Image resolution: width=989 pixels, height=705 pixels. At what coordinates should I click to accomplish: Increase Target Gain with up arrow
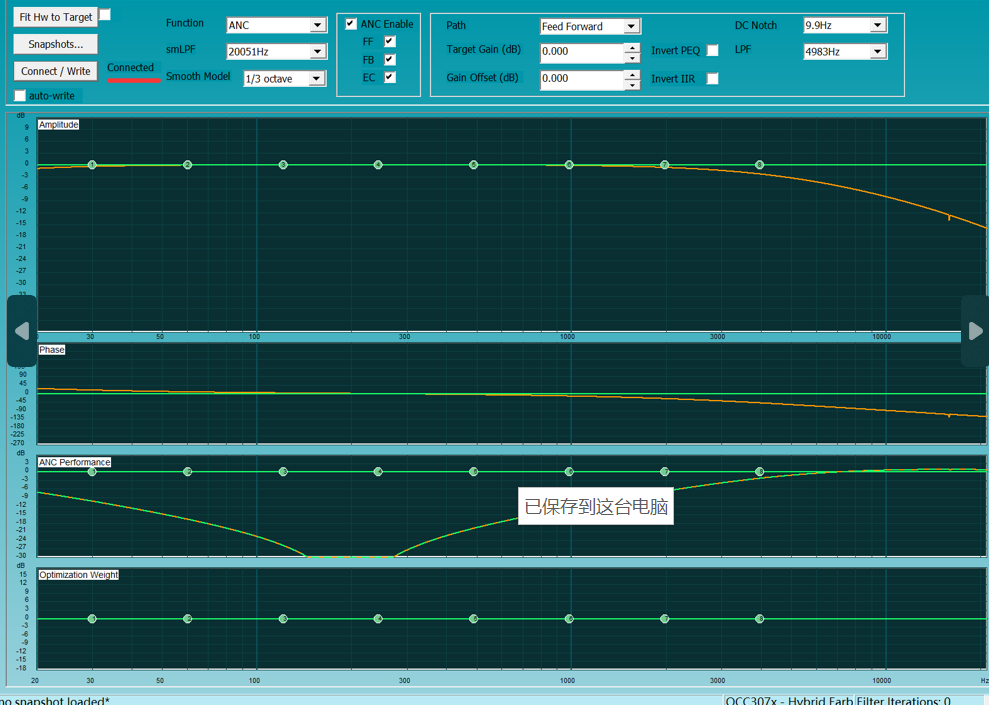tap(632, 47)
